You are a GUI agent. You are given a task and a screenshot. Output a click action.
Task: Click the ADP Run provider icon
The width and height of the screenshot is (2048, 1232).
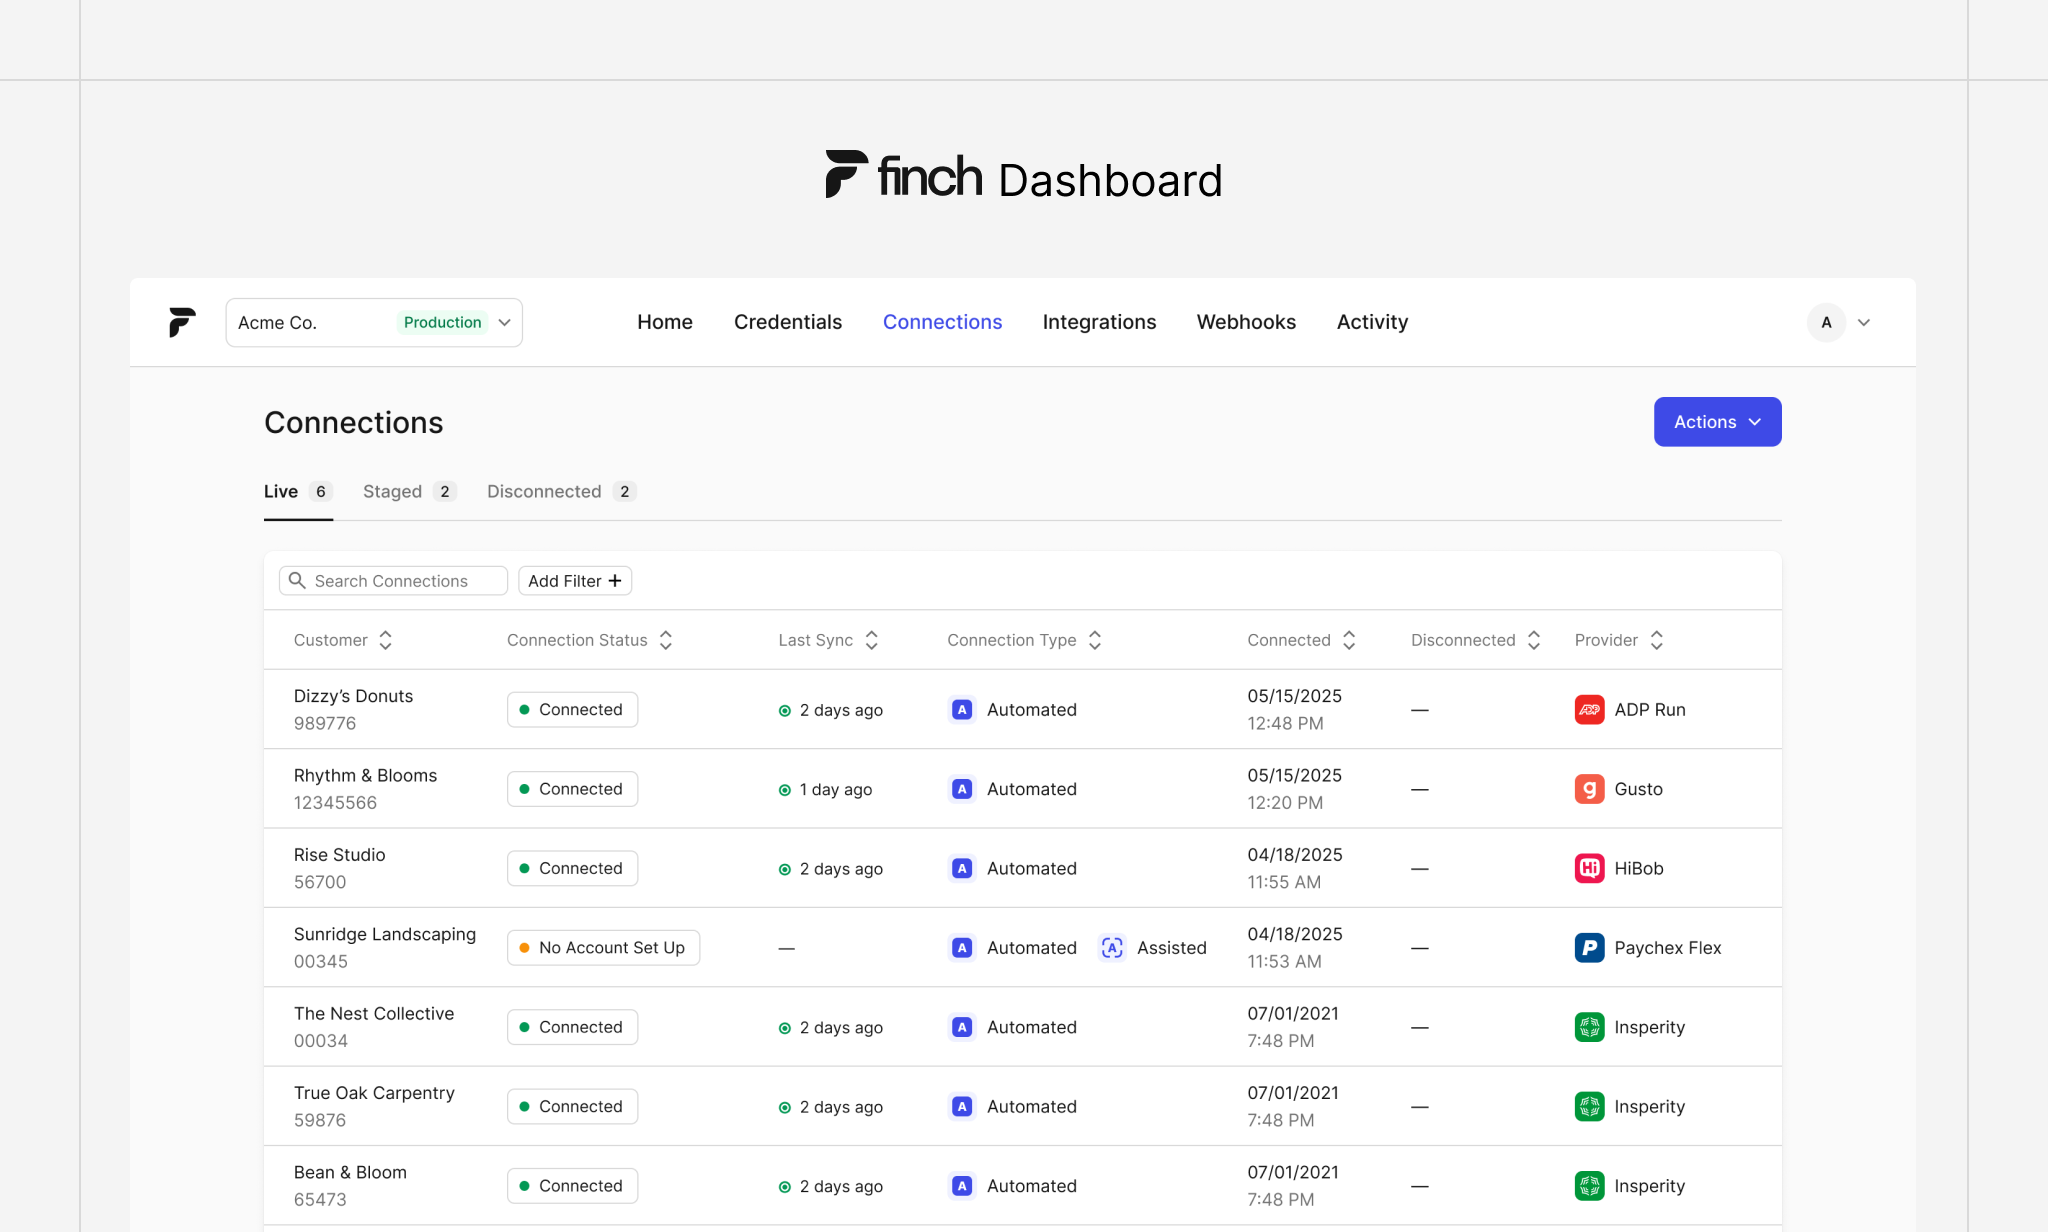[1589, 709]
